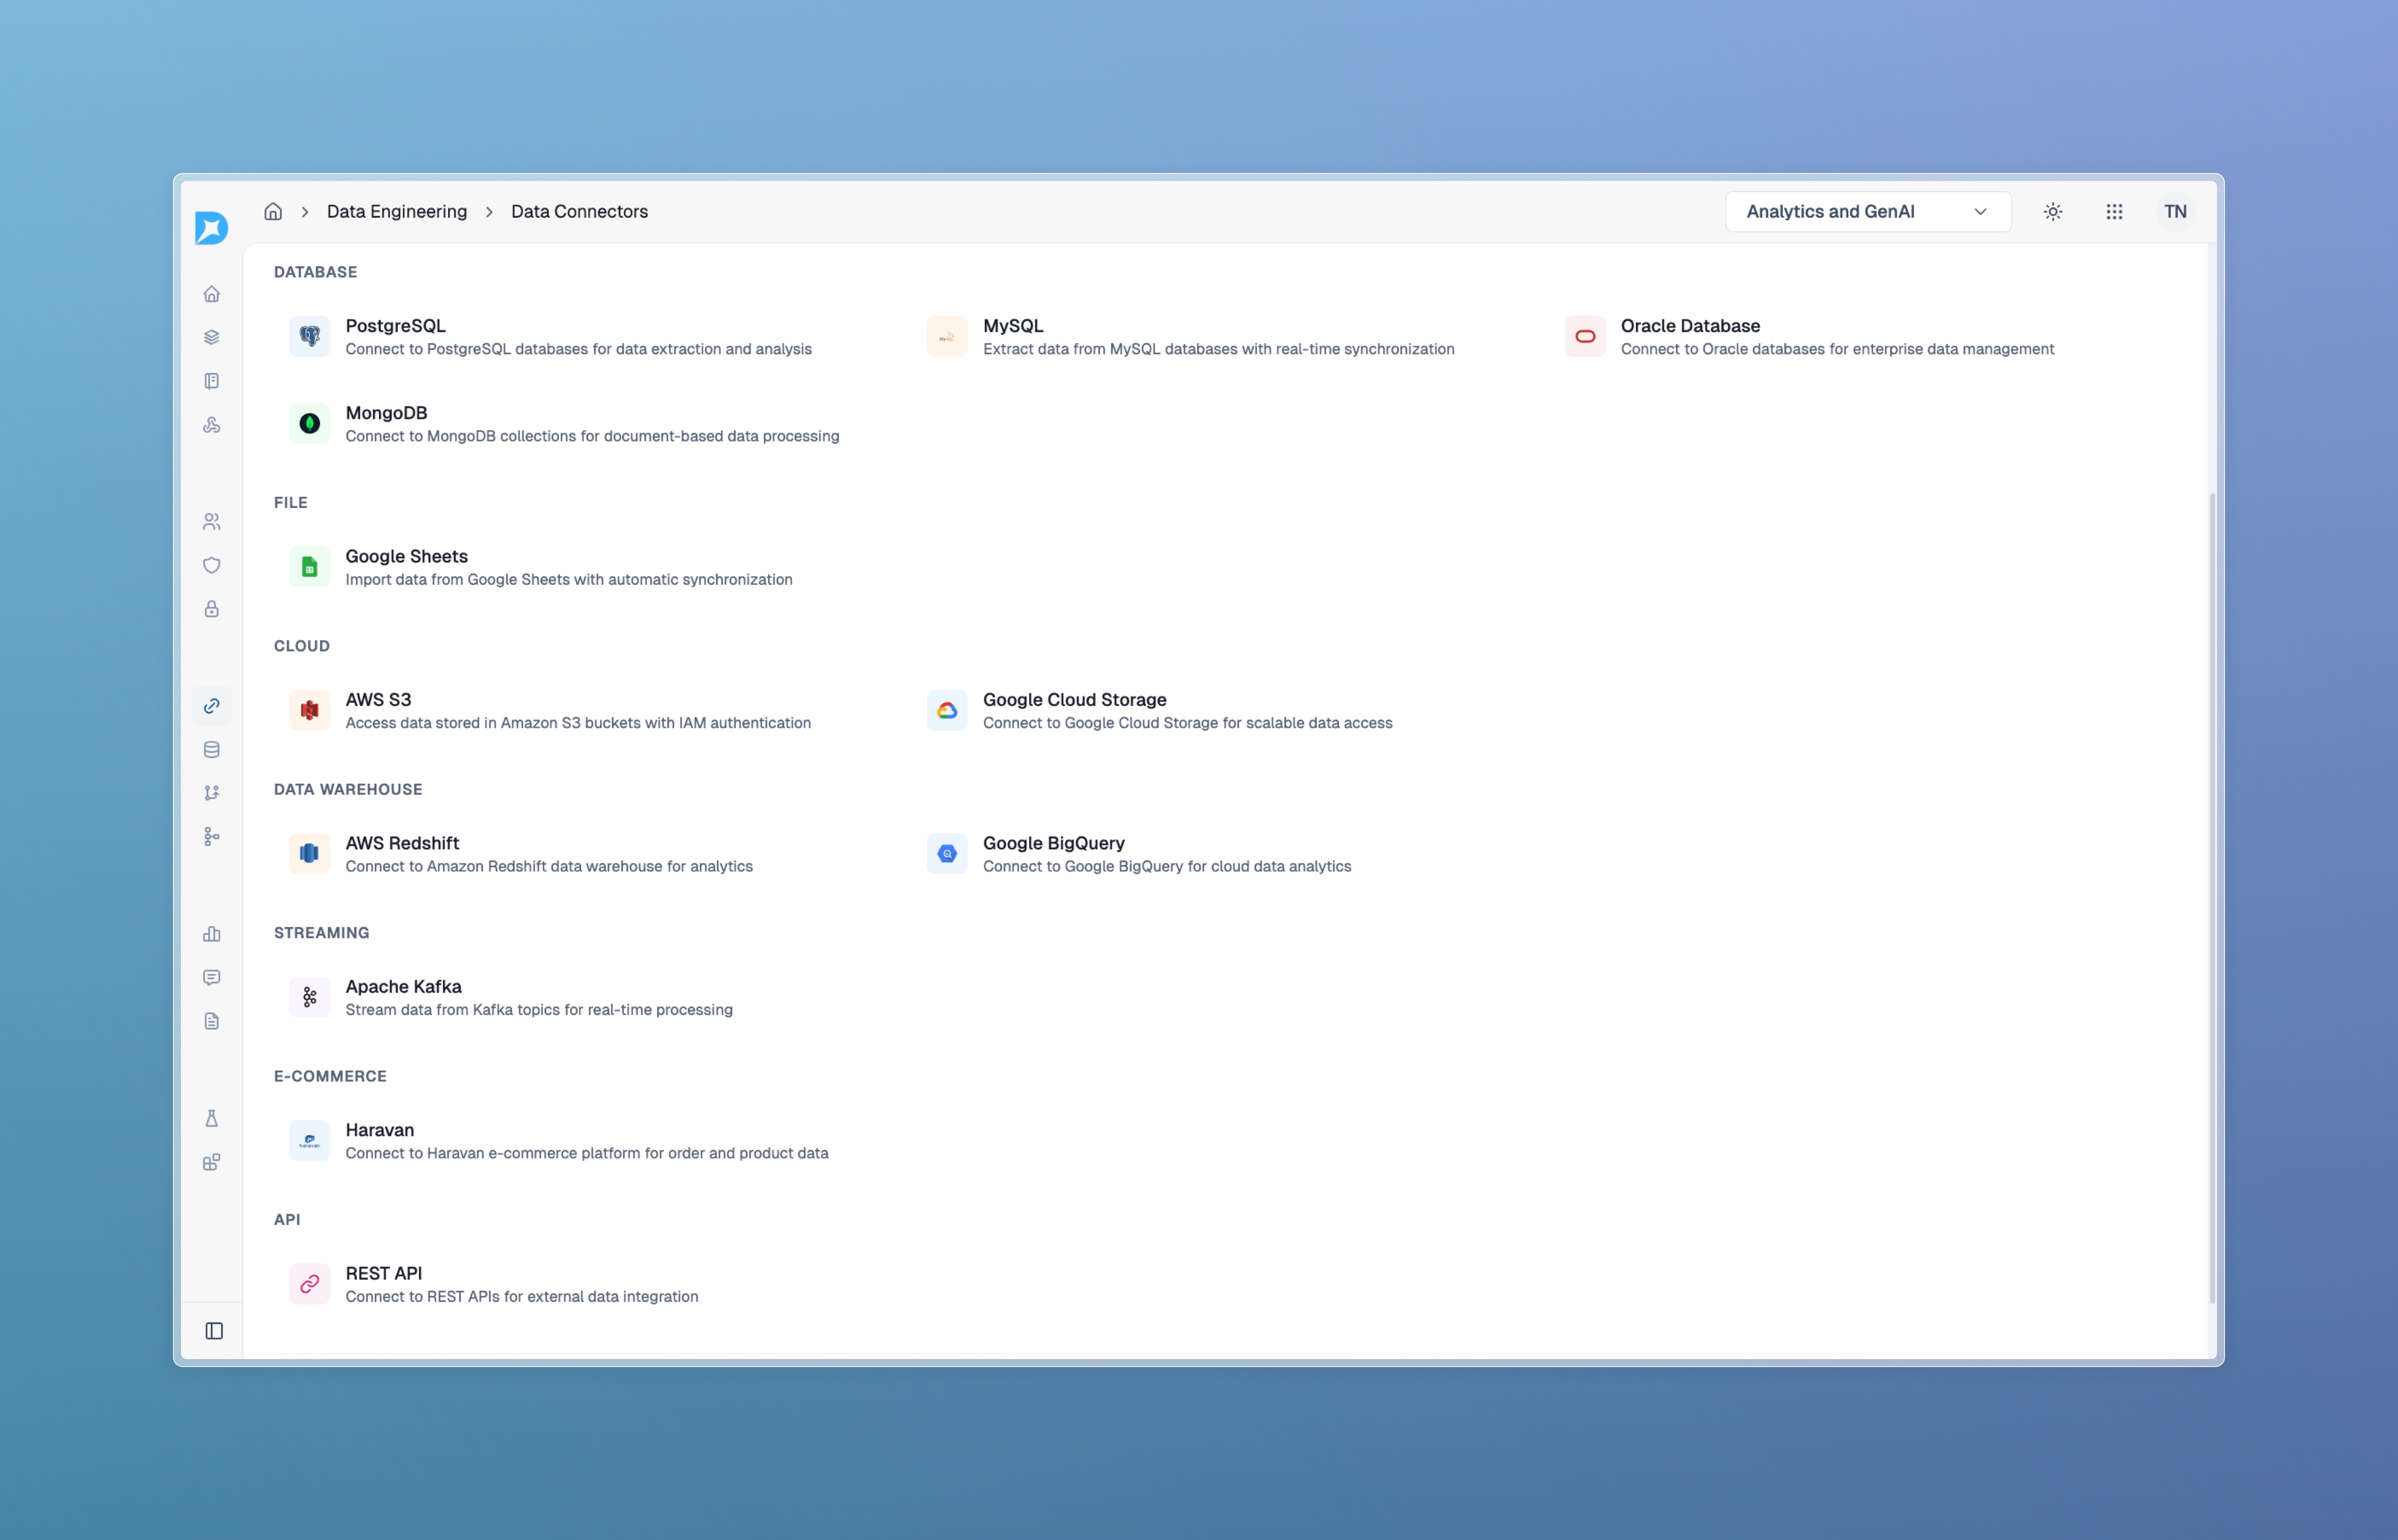
Task: Open the notebook icon in the sidebar
Action: (x=212, y=381)
